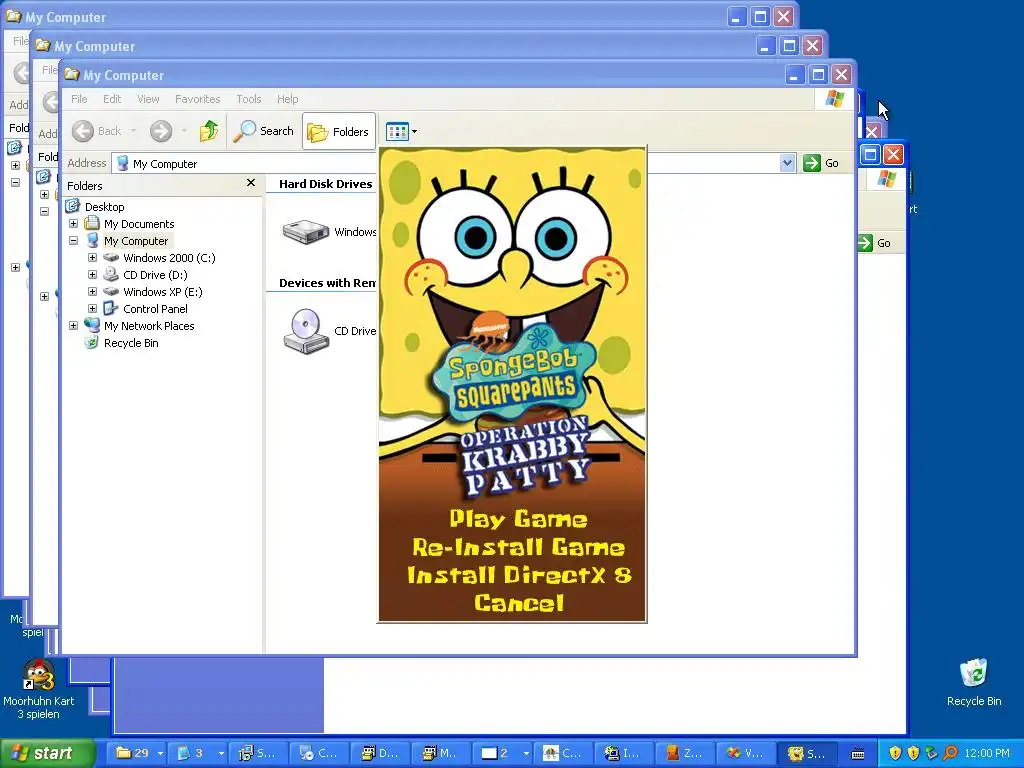
Task: Click Cancel in the SpongeBob launcher
Action: pos(519,603)
